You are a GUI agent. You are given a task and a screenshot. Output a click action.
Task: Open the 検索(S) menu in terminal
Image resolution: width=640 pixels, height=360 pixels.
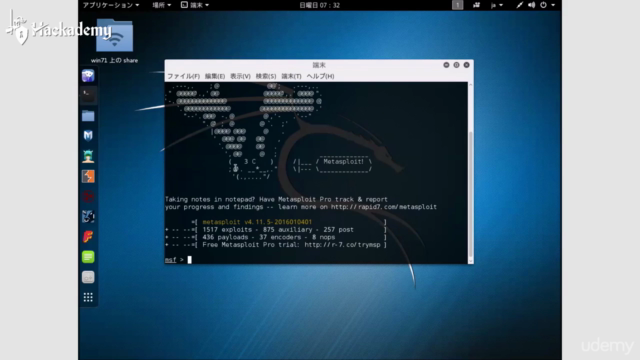click(x=266, y=76)
